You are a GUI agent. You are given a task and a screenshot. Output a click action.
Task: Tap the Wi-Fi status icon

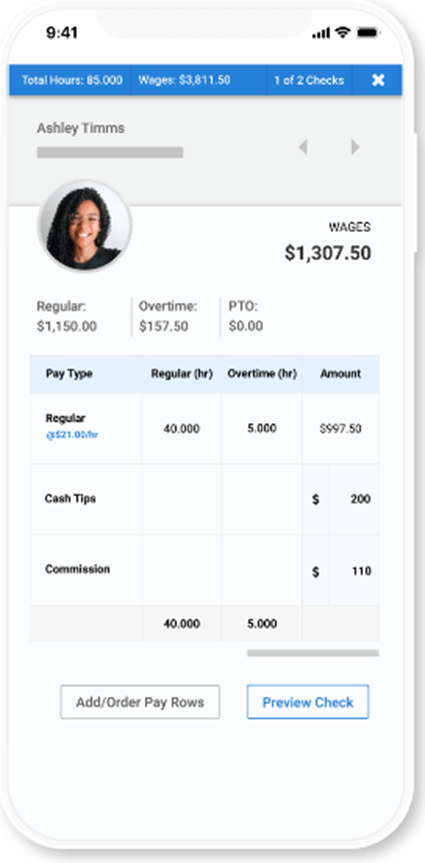pos(343,33)
